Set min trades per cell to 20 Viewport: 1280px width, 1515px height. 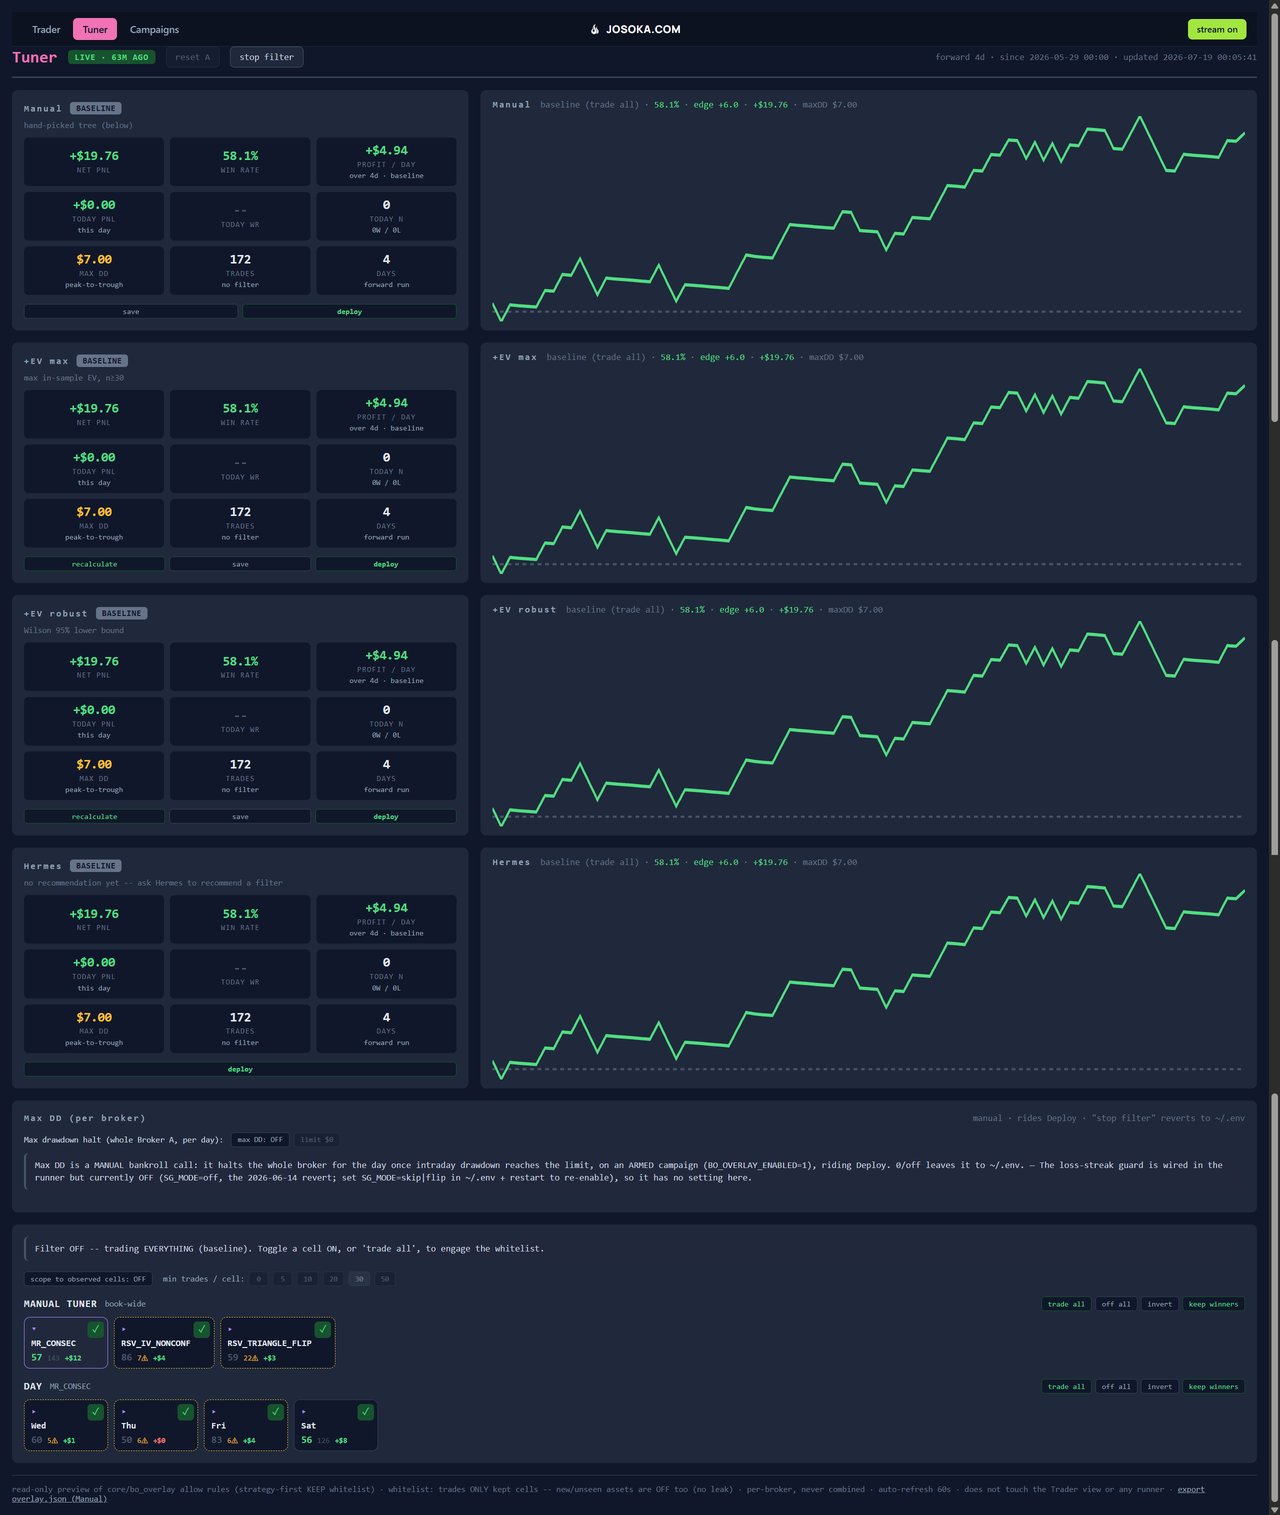coord(333,1279)
